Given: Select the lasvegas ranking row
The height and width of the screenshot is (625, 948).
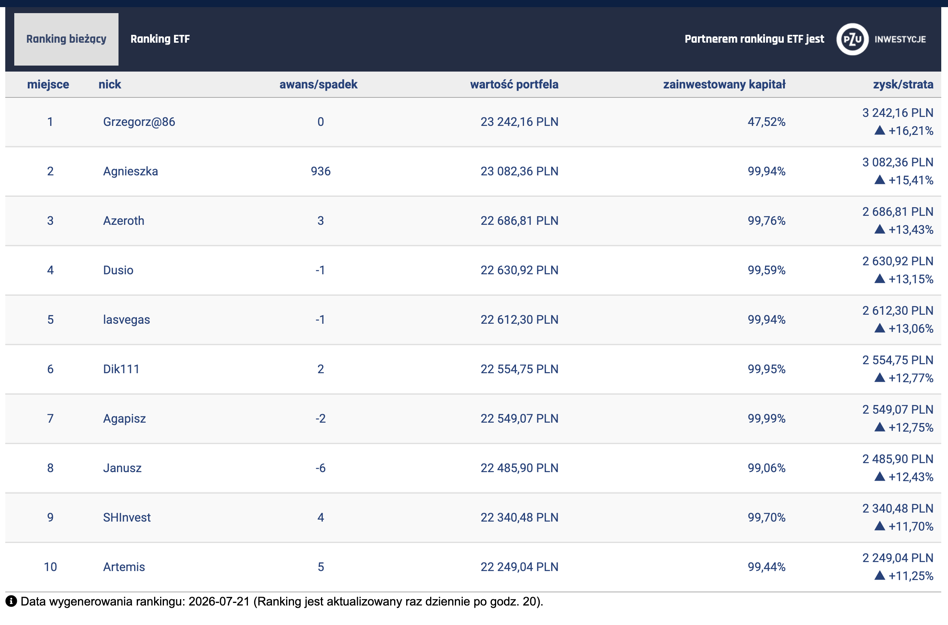Looking at the screenshot, I should click(473, 320).
